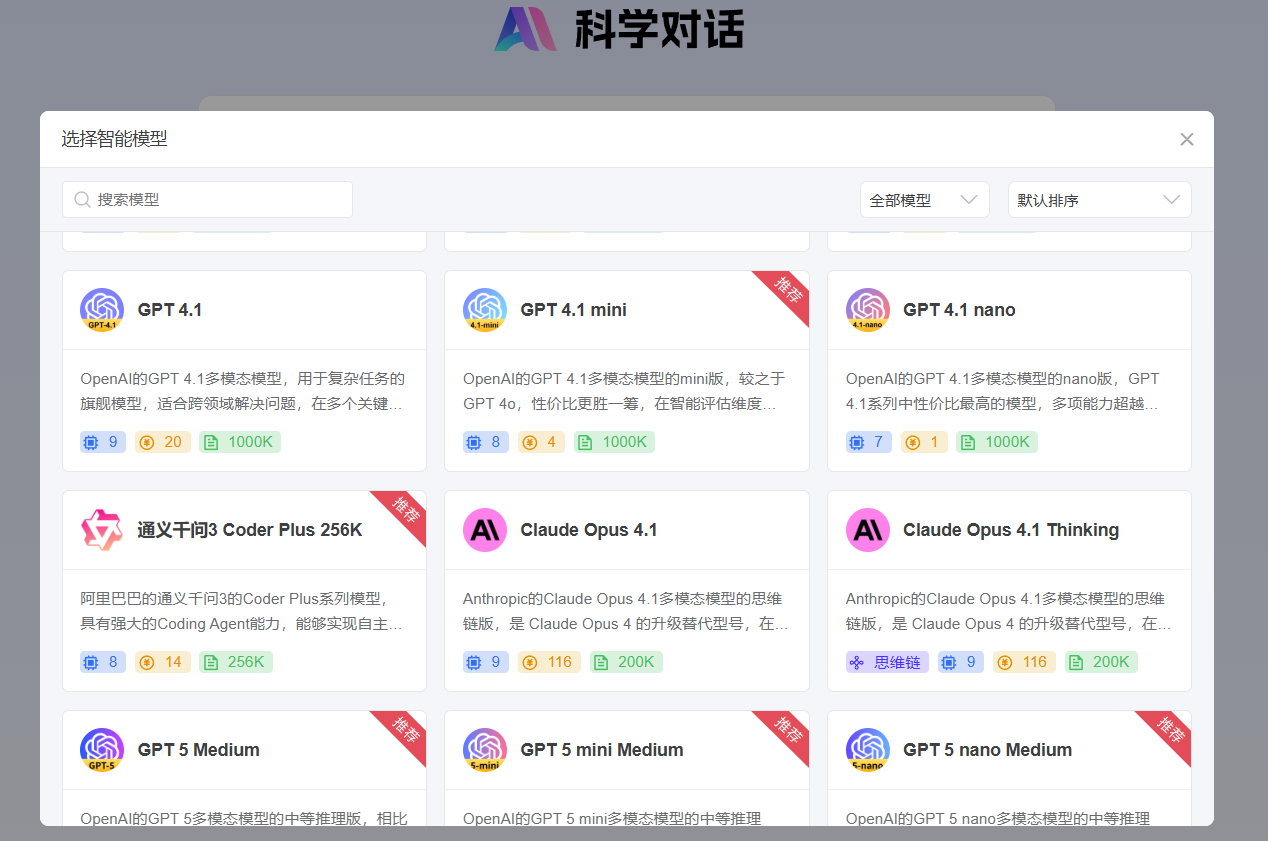Click the 通义千问3 Coder Plus logo icon
Screen dimensions: 1268x841
coord(102,530)
